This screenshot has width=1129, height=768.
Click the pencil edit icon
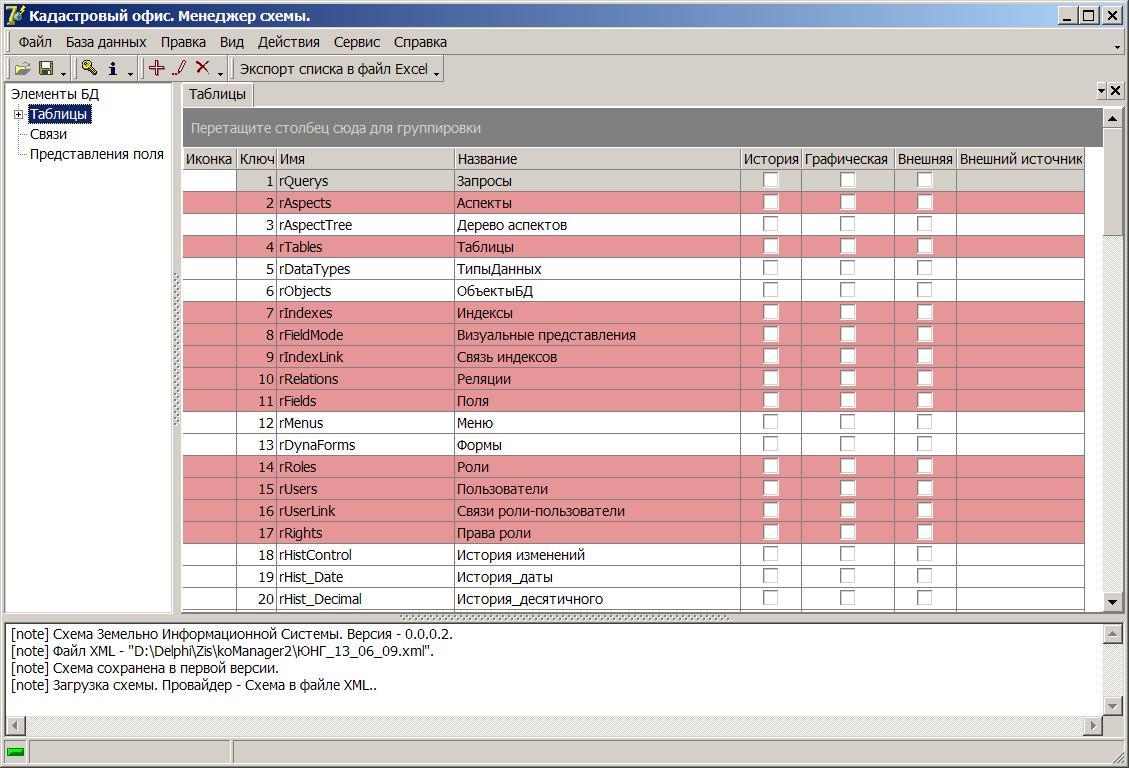pyautogui.click(x=180, y=68)
